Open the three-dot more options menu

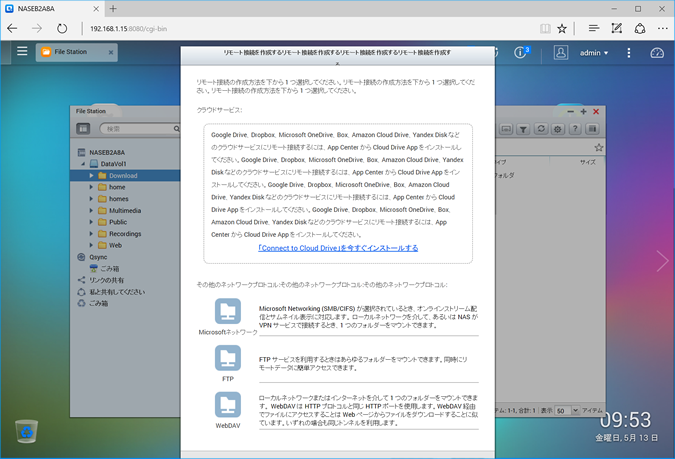click(629, 53)
